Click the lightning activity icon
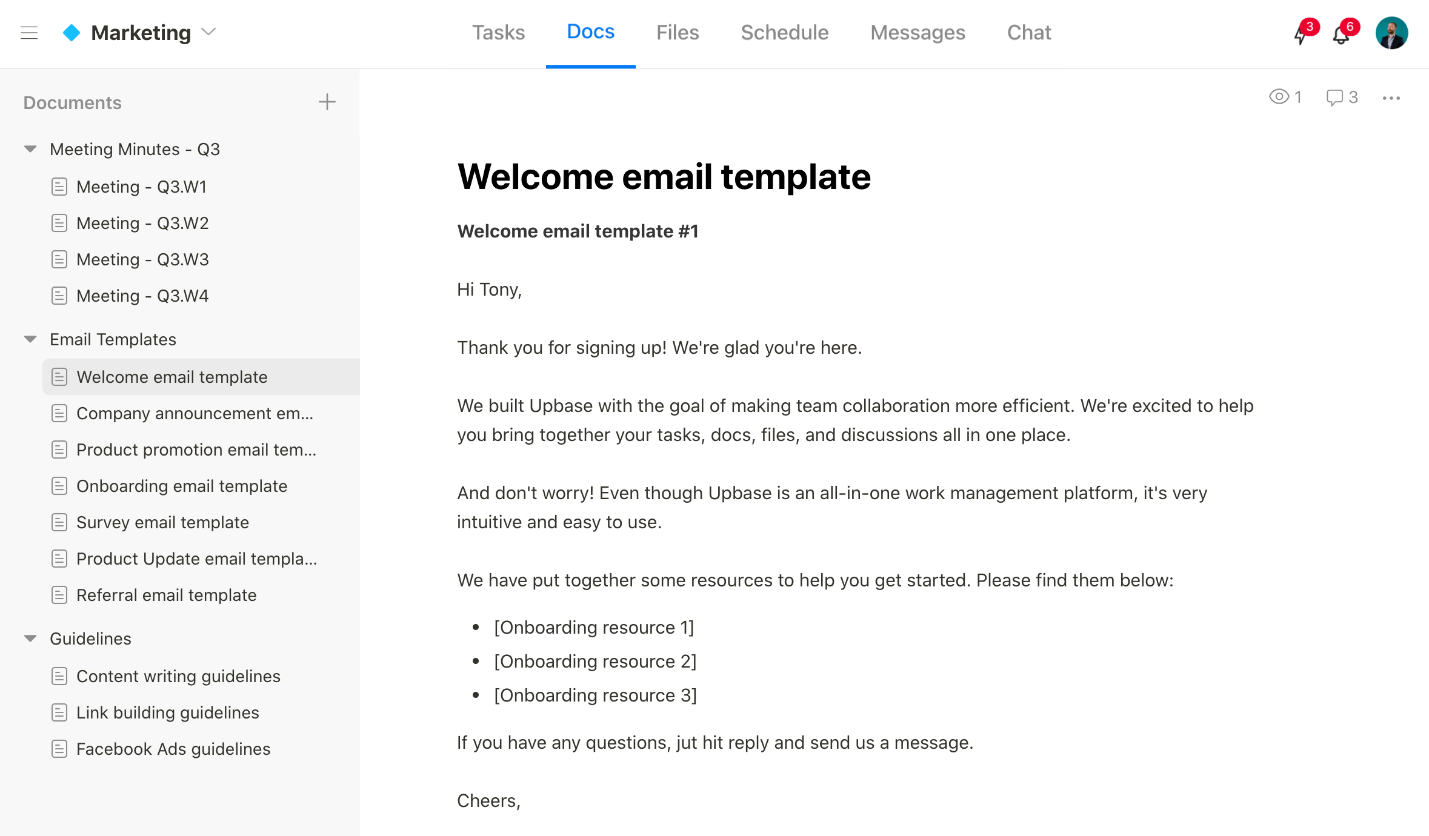1429x836 pixels. (x=1300, y=35)
